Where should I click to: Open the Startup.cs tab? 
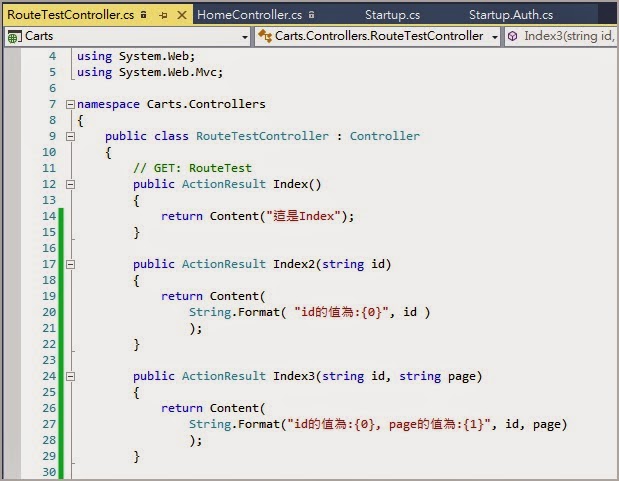[392, 15]
